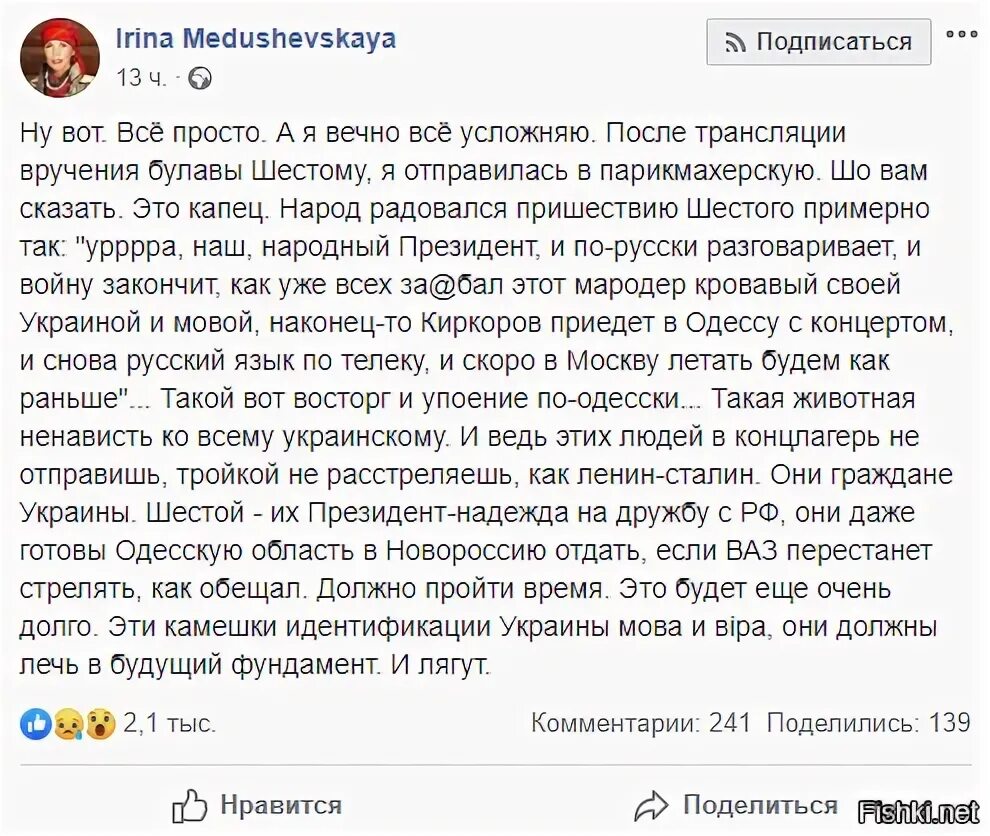
Task: Click the post body text paragraph
Action: click(x=487, y=398)
